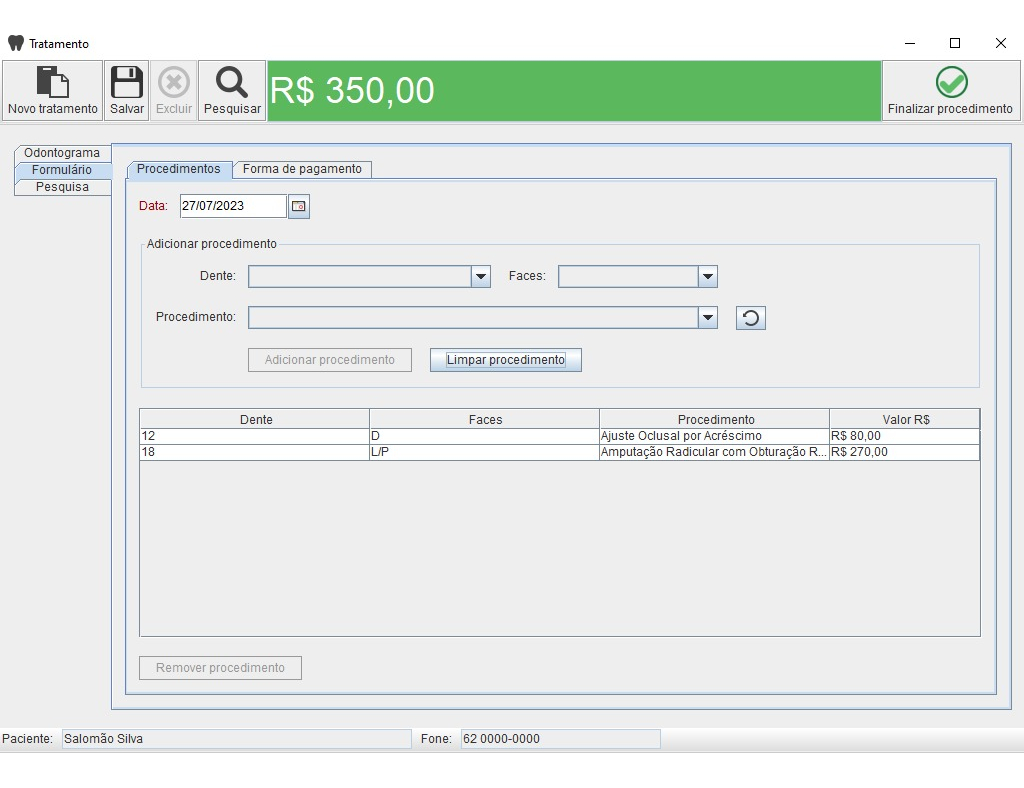Click the refresh icon beside Procedimento

click(750, 318)
